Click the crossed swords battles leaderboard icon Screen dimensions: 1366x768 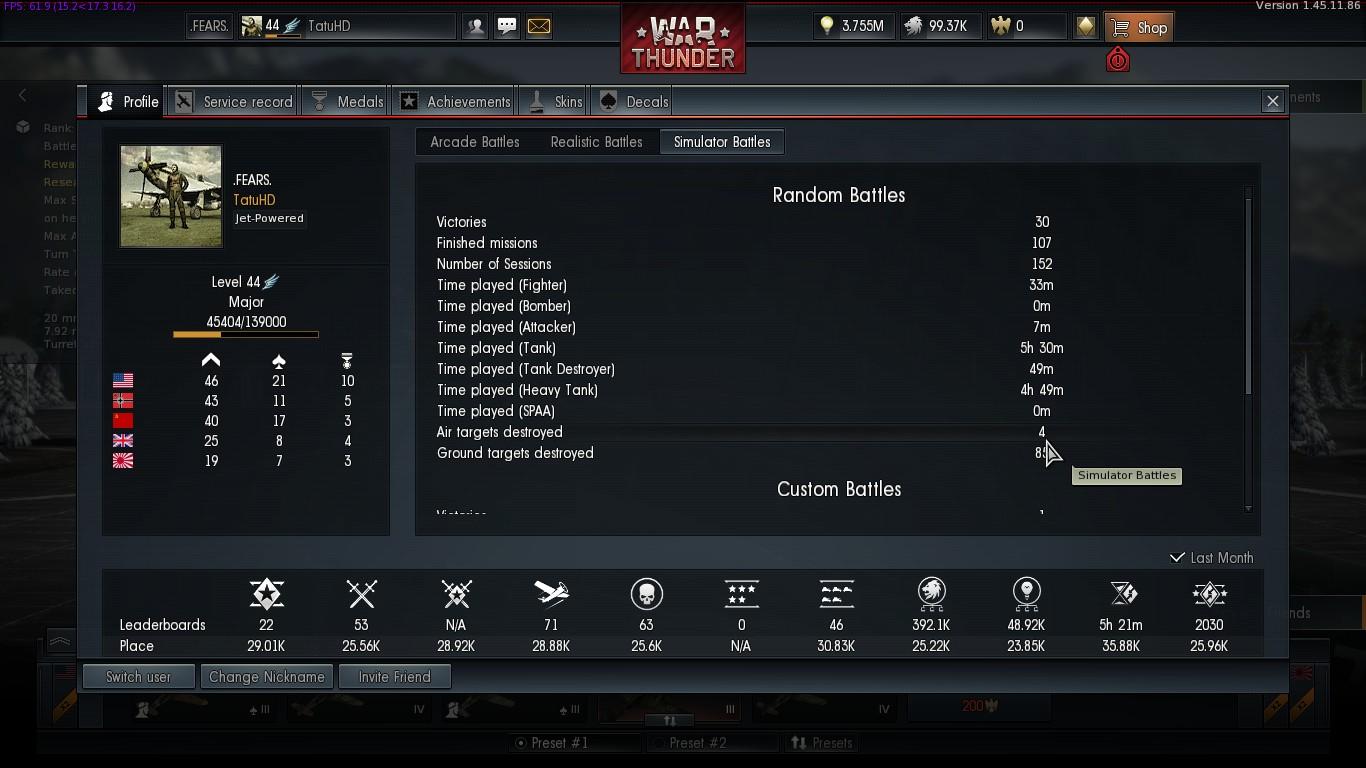[361, 594]
